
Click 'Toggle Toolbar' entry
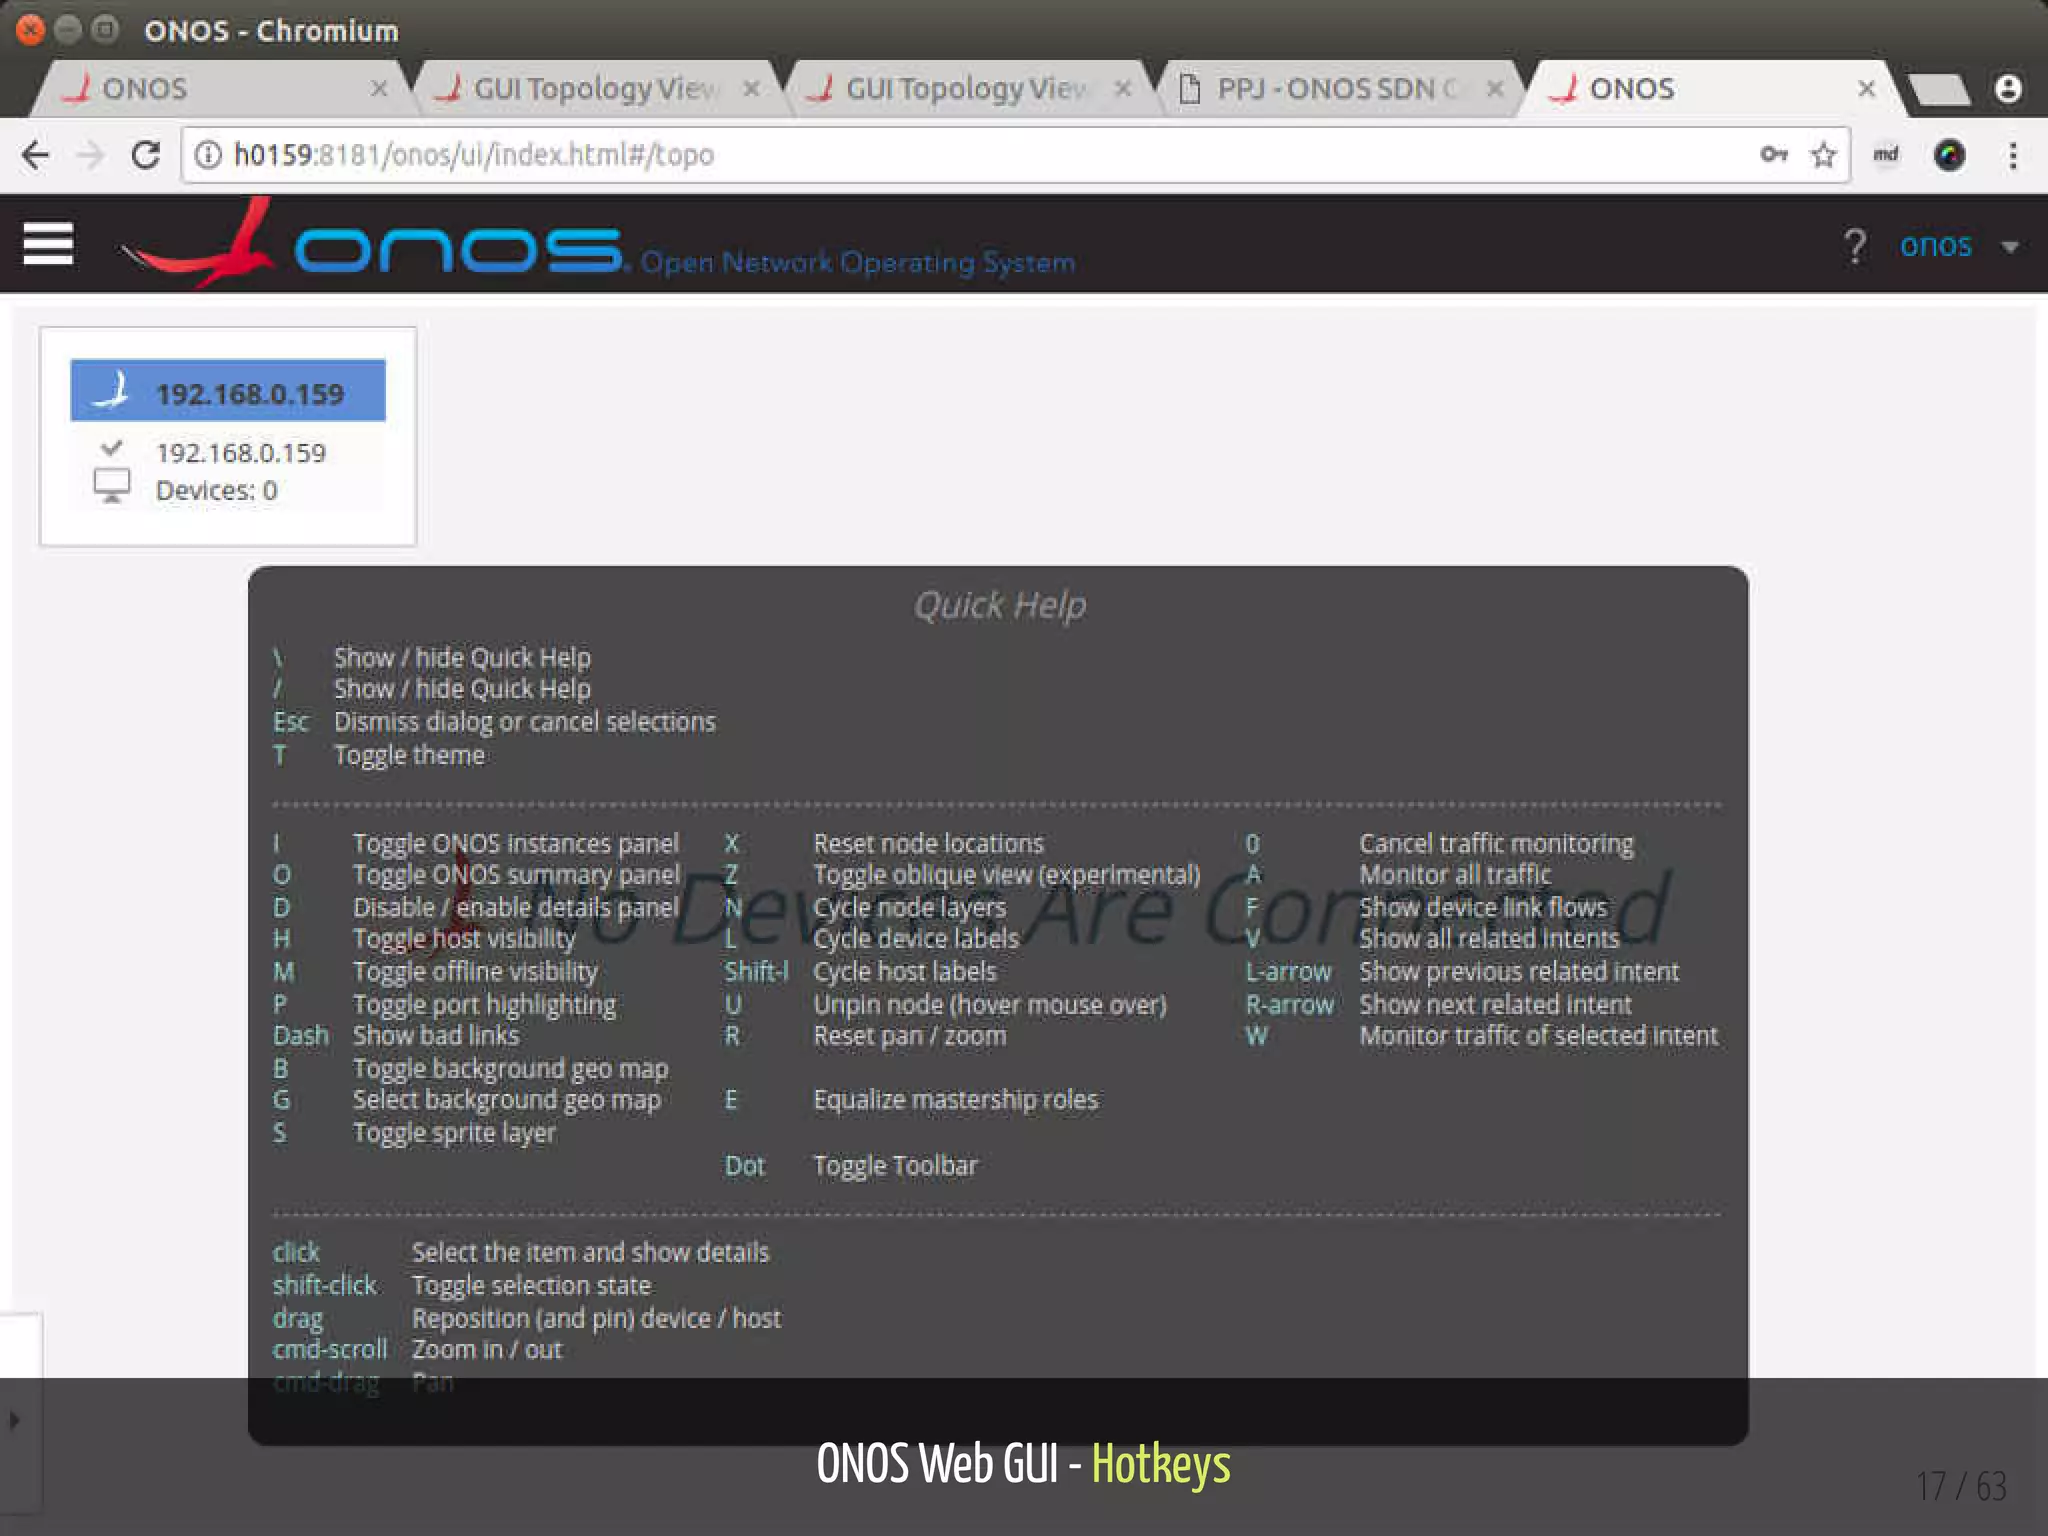coord(895,1166)
